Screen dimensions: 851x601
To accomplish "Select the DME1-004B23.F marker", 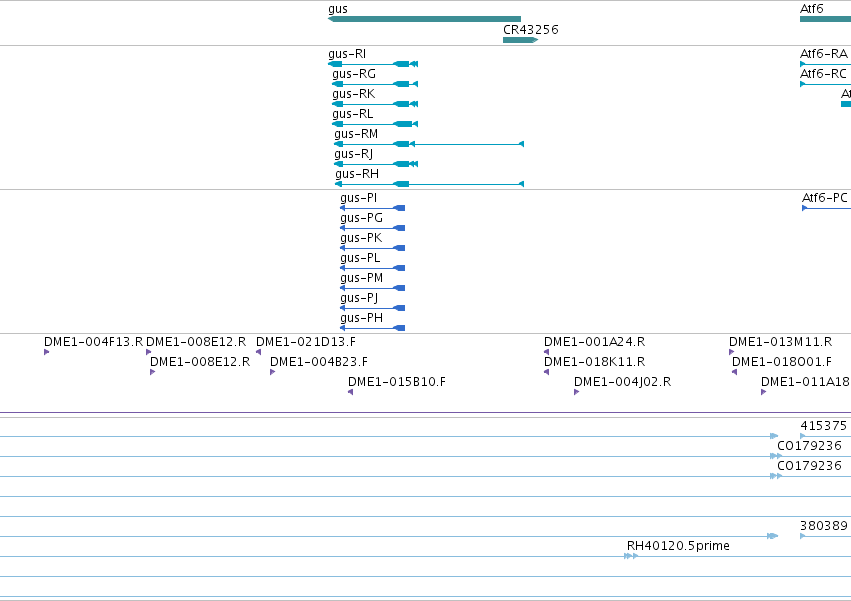I will click(x=272, y=372).
